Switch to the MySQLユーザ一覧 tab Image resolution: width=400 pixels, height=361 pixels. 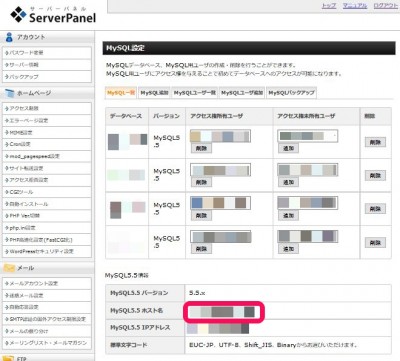coord(195,93)
